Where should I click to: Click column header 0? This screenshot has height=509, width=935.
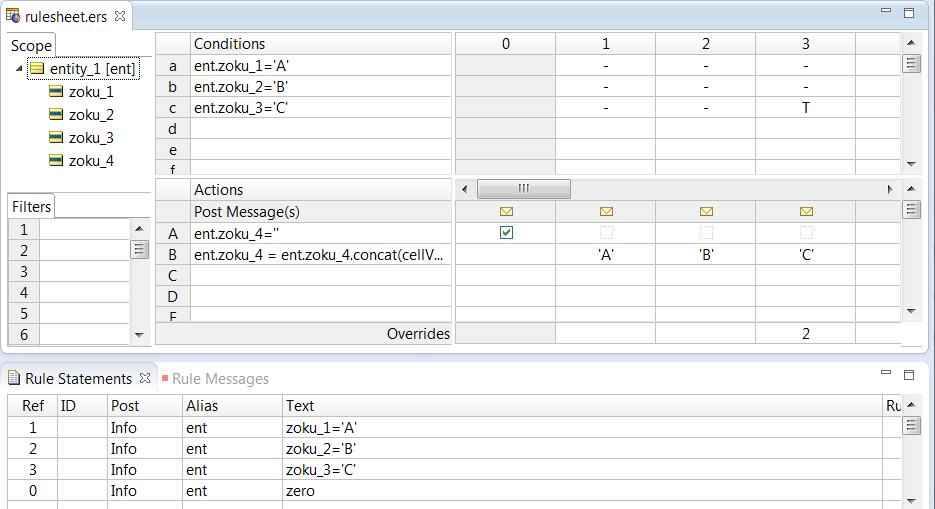coord(506,44)
